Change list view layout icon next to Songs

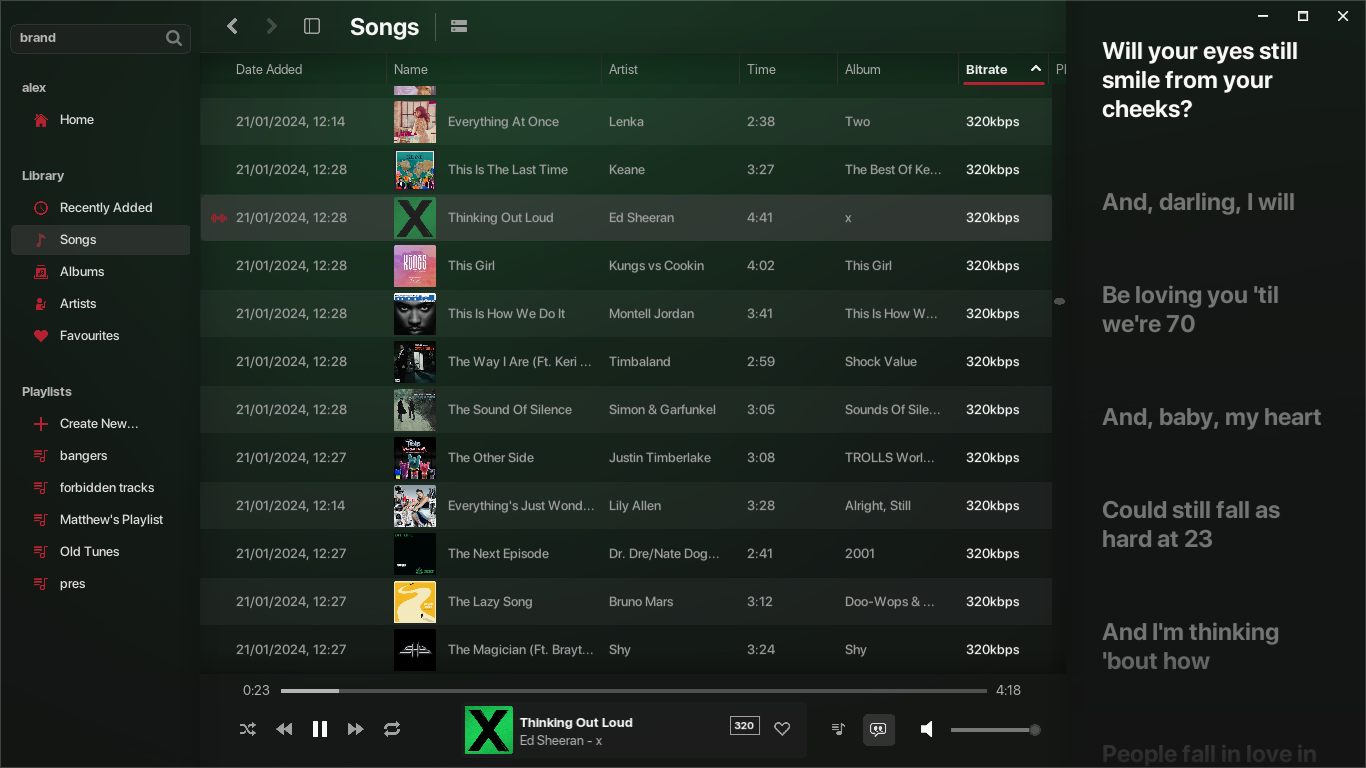click(x=459, y=26)
